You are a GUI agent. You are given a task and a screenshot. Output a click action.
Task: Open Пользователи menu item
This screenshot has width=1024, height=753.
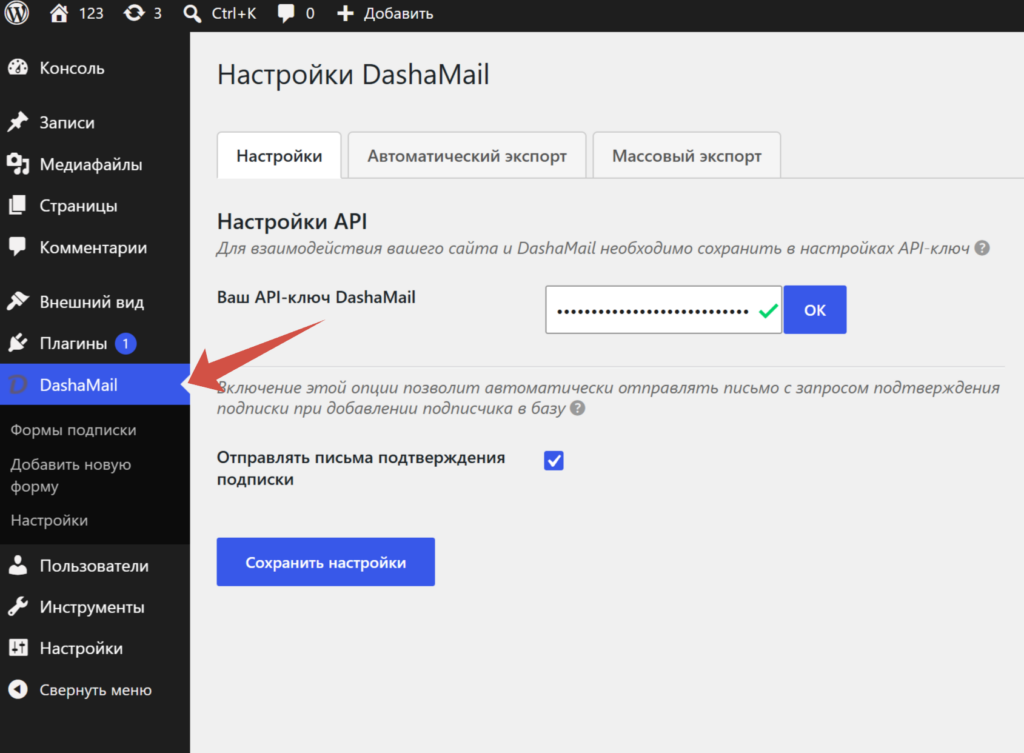pyautogui.click(x=95, y=566)
